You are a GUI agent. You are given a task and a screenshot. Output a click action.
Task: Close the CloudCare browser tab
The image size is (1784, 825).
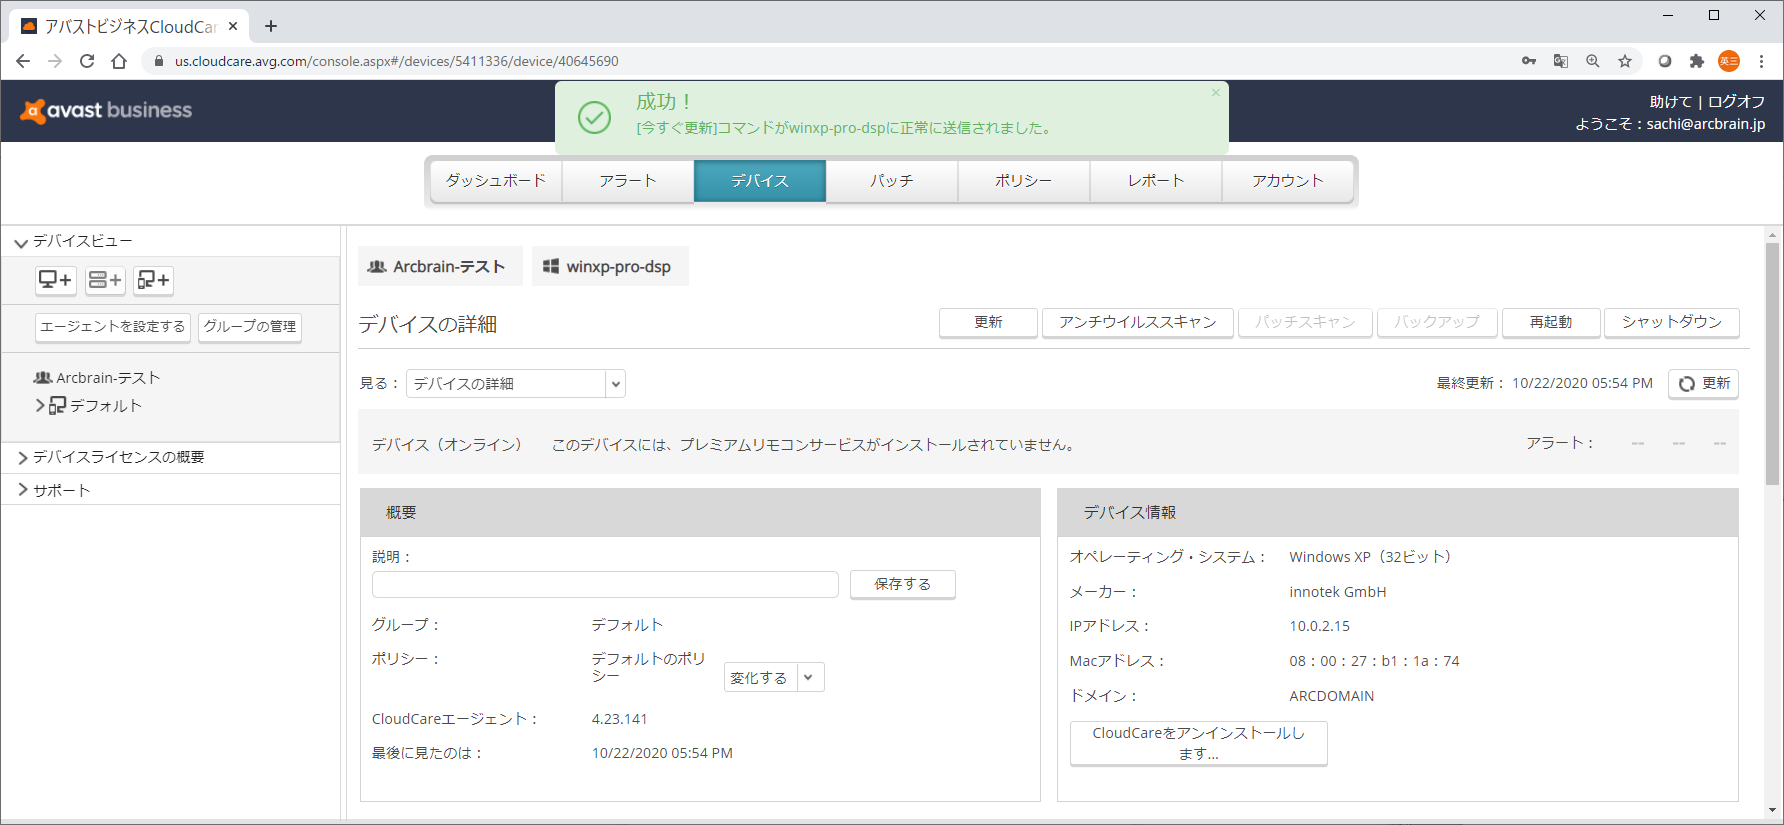pyautogui.click(x=233, y=26)
